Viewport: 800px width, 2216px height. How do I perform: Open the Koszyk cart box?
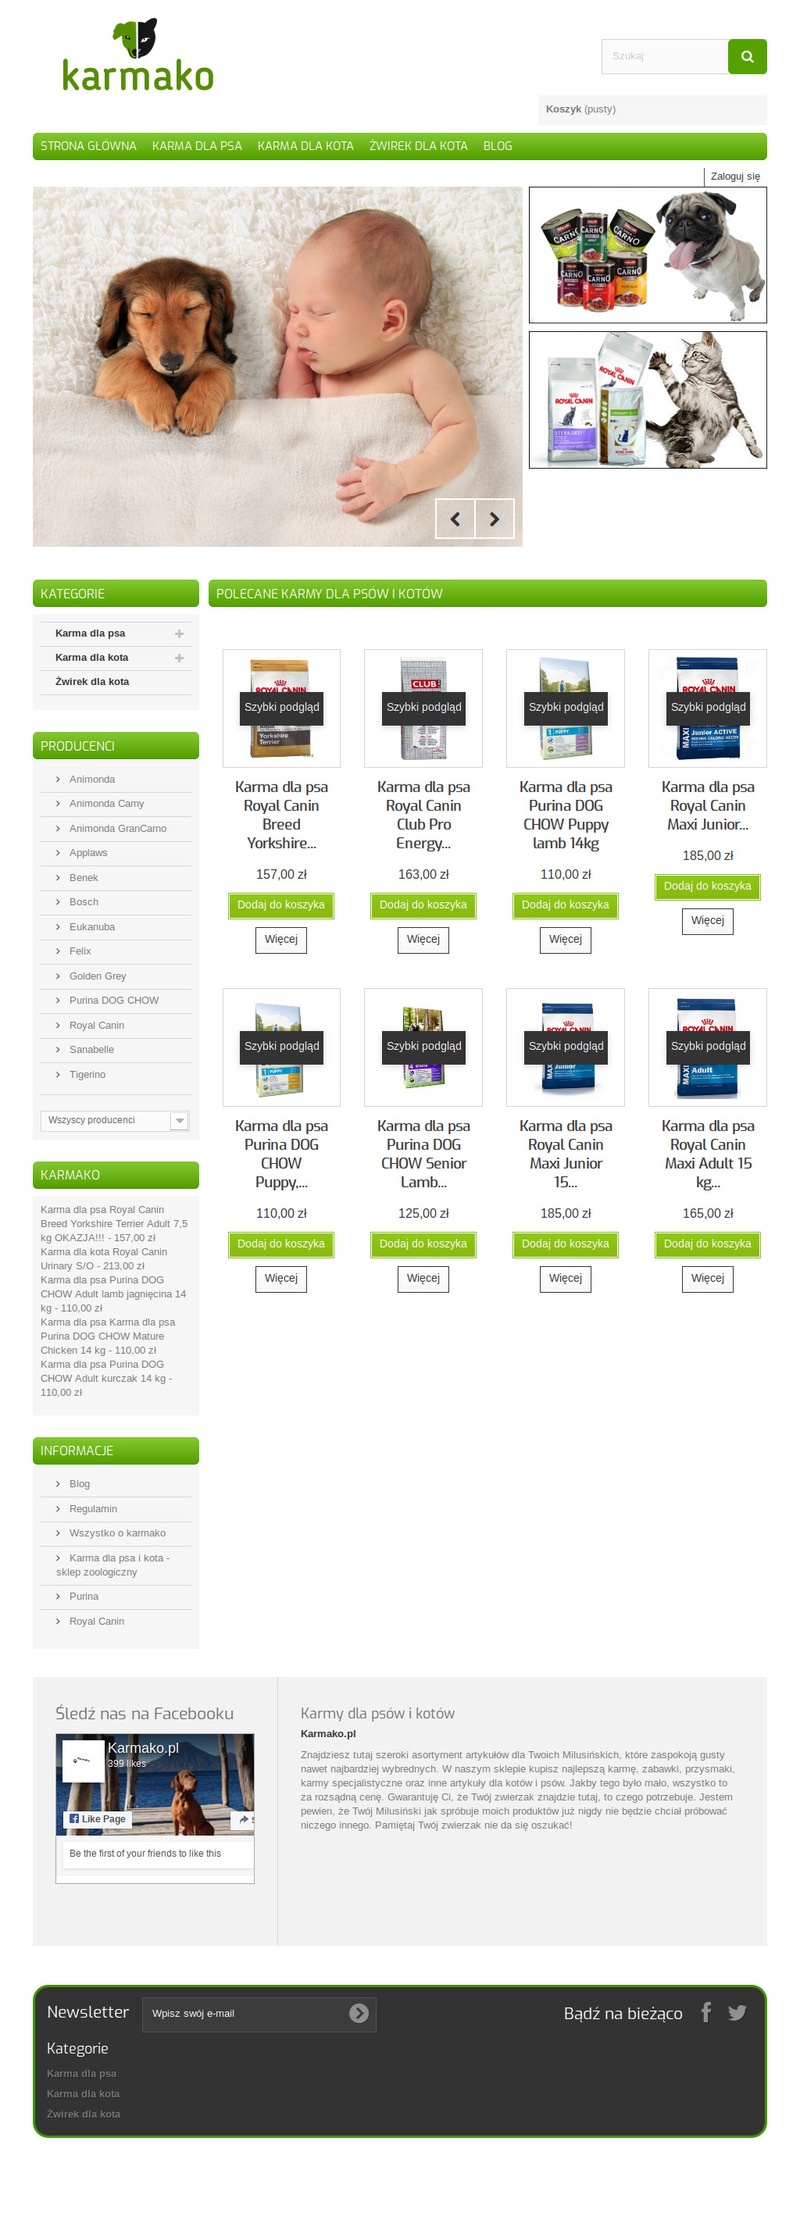point(652,109)
